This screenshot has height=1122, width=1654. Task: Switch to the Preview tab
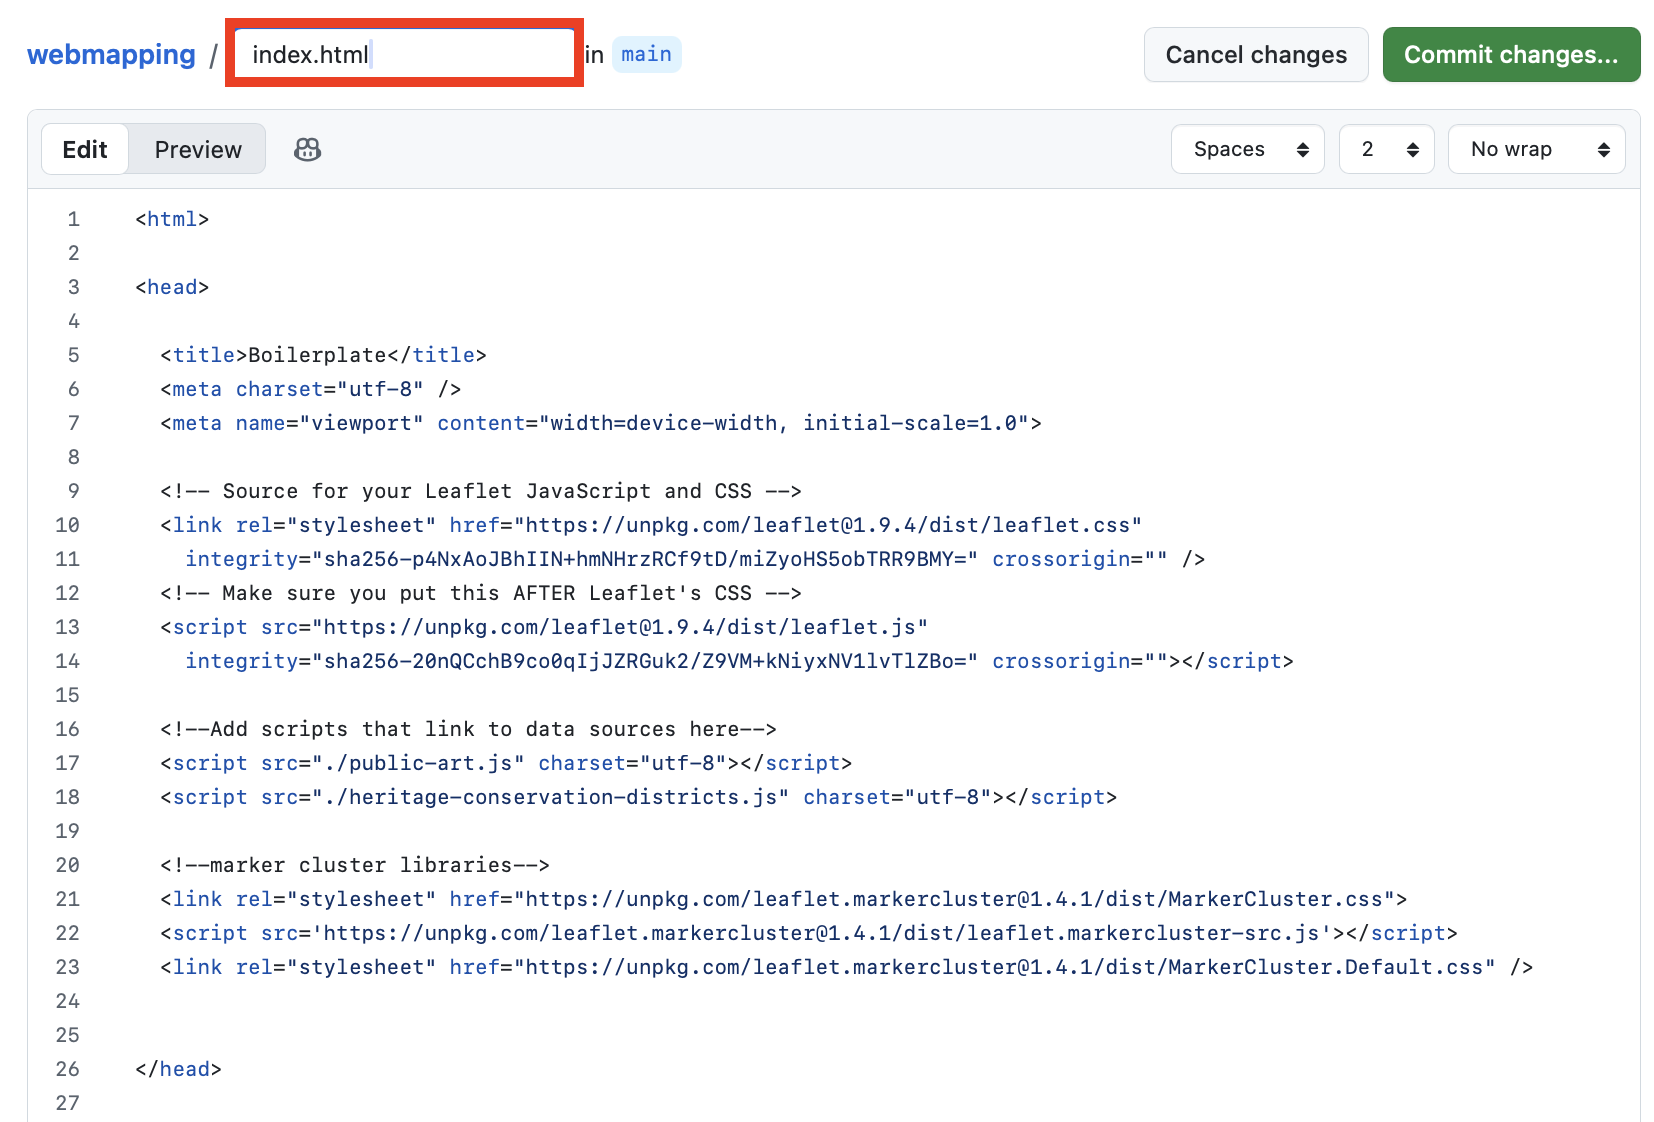click(198, 150)
